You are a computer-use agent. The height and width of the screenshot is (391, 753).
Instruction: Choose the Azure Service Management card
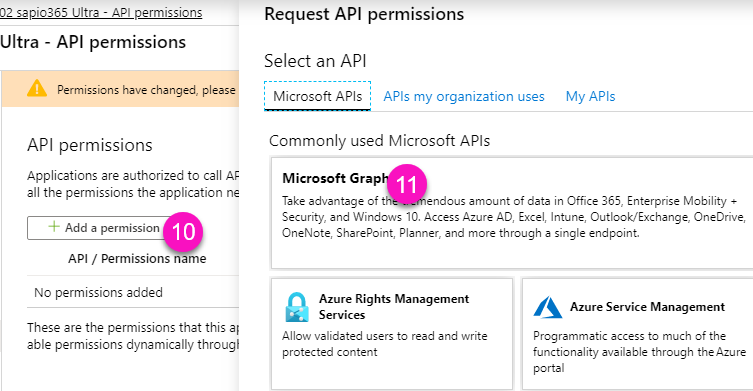click(637, 334)
